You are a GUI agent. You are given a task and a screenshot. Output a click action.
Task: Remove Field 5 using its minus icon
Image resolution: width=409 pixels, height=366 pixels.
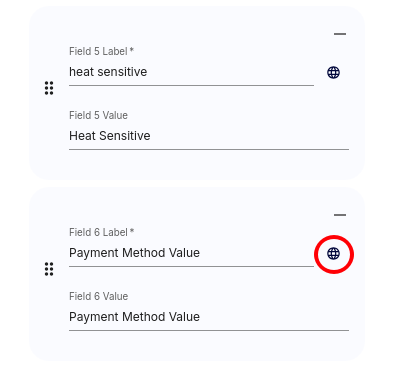[340, 34]
